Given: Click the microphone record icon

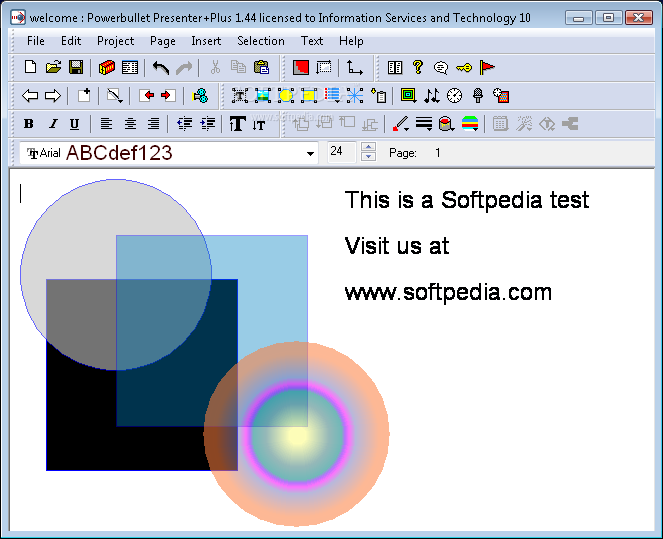Looking at the screenshot, I should click(x=478, y=96).
